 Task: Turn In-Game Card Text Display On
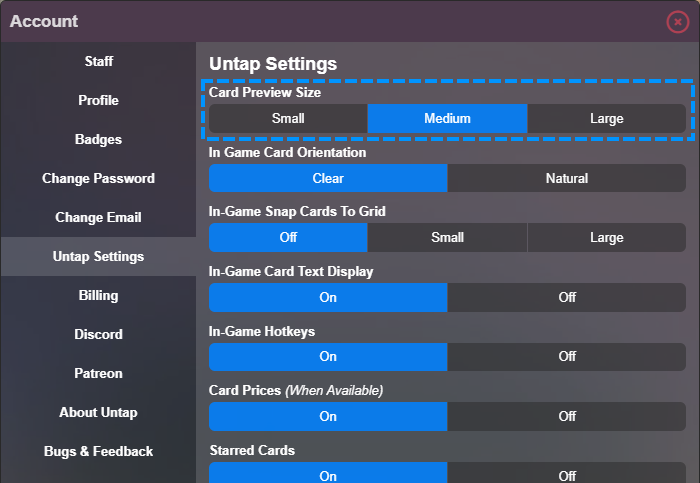(328, 297)
